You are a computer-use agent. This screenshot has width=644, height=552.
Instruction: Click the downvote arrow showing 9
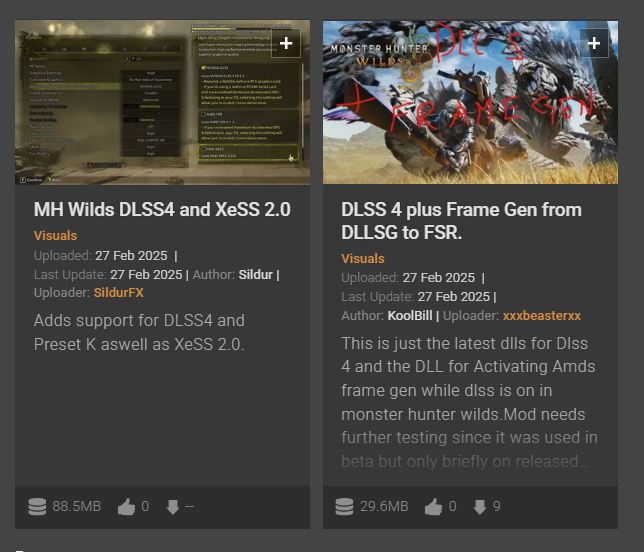coord(480,507)
